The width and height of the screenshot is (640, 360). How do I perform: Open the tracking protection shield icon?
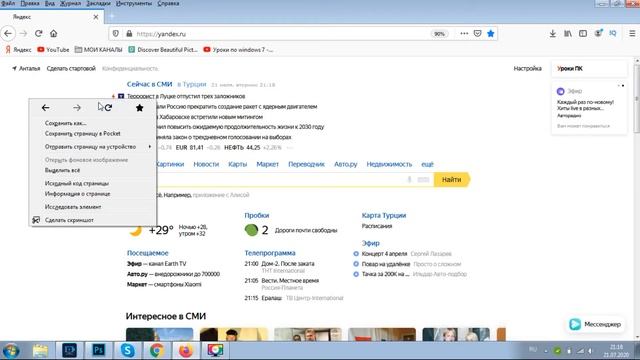pyautogui.click(x=116, y=34)
